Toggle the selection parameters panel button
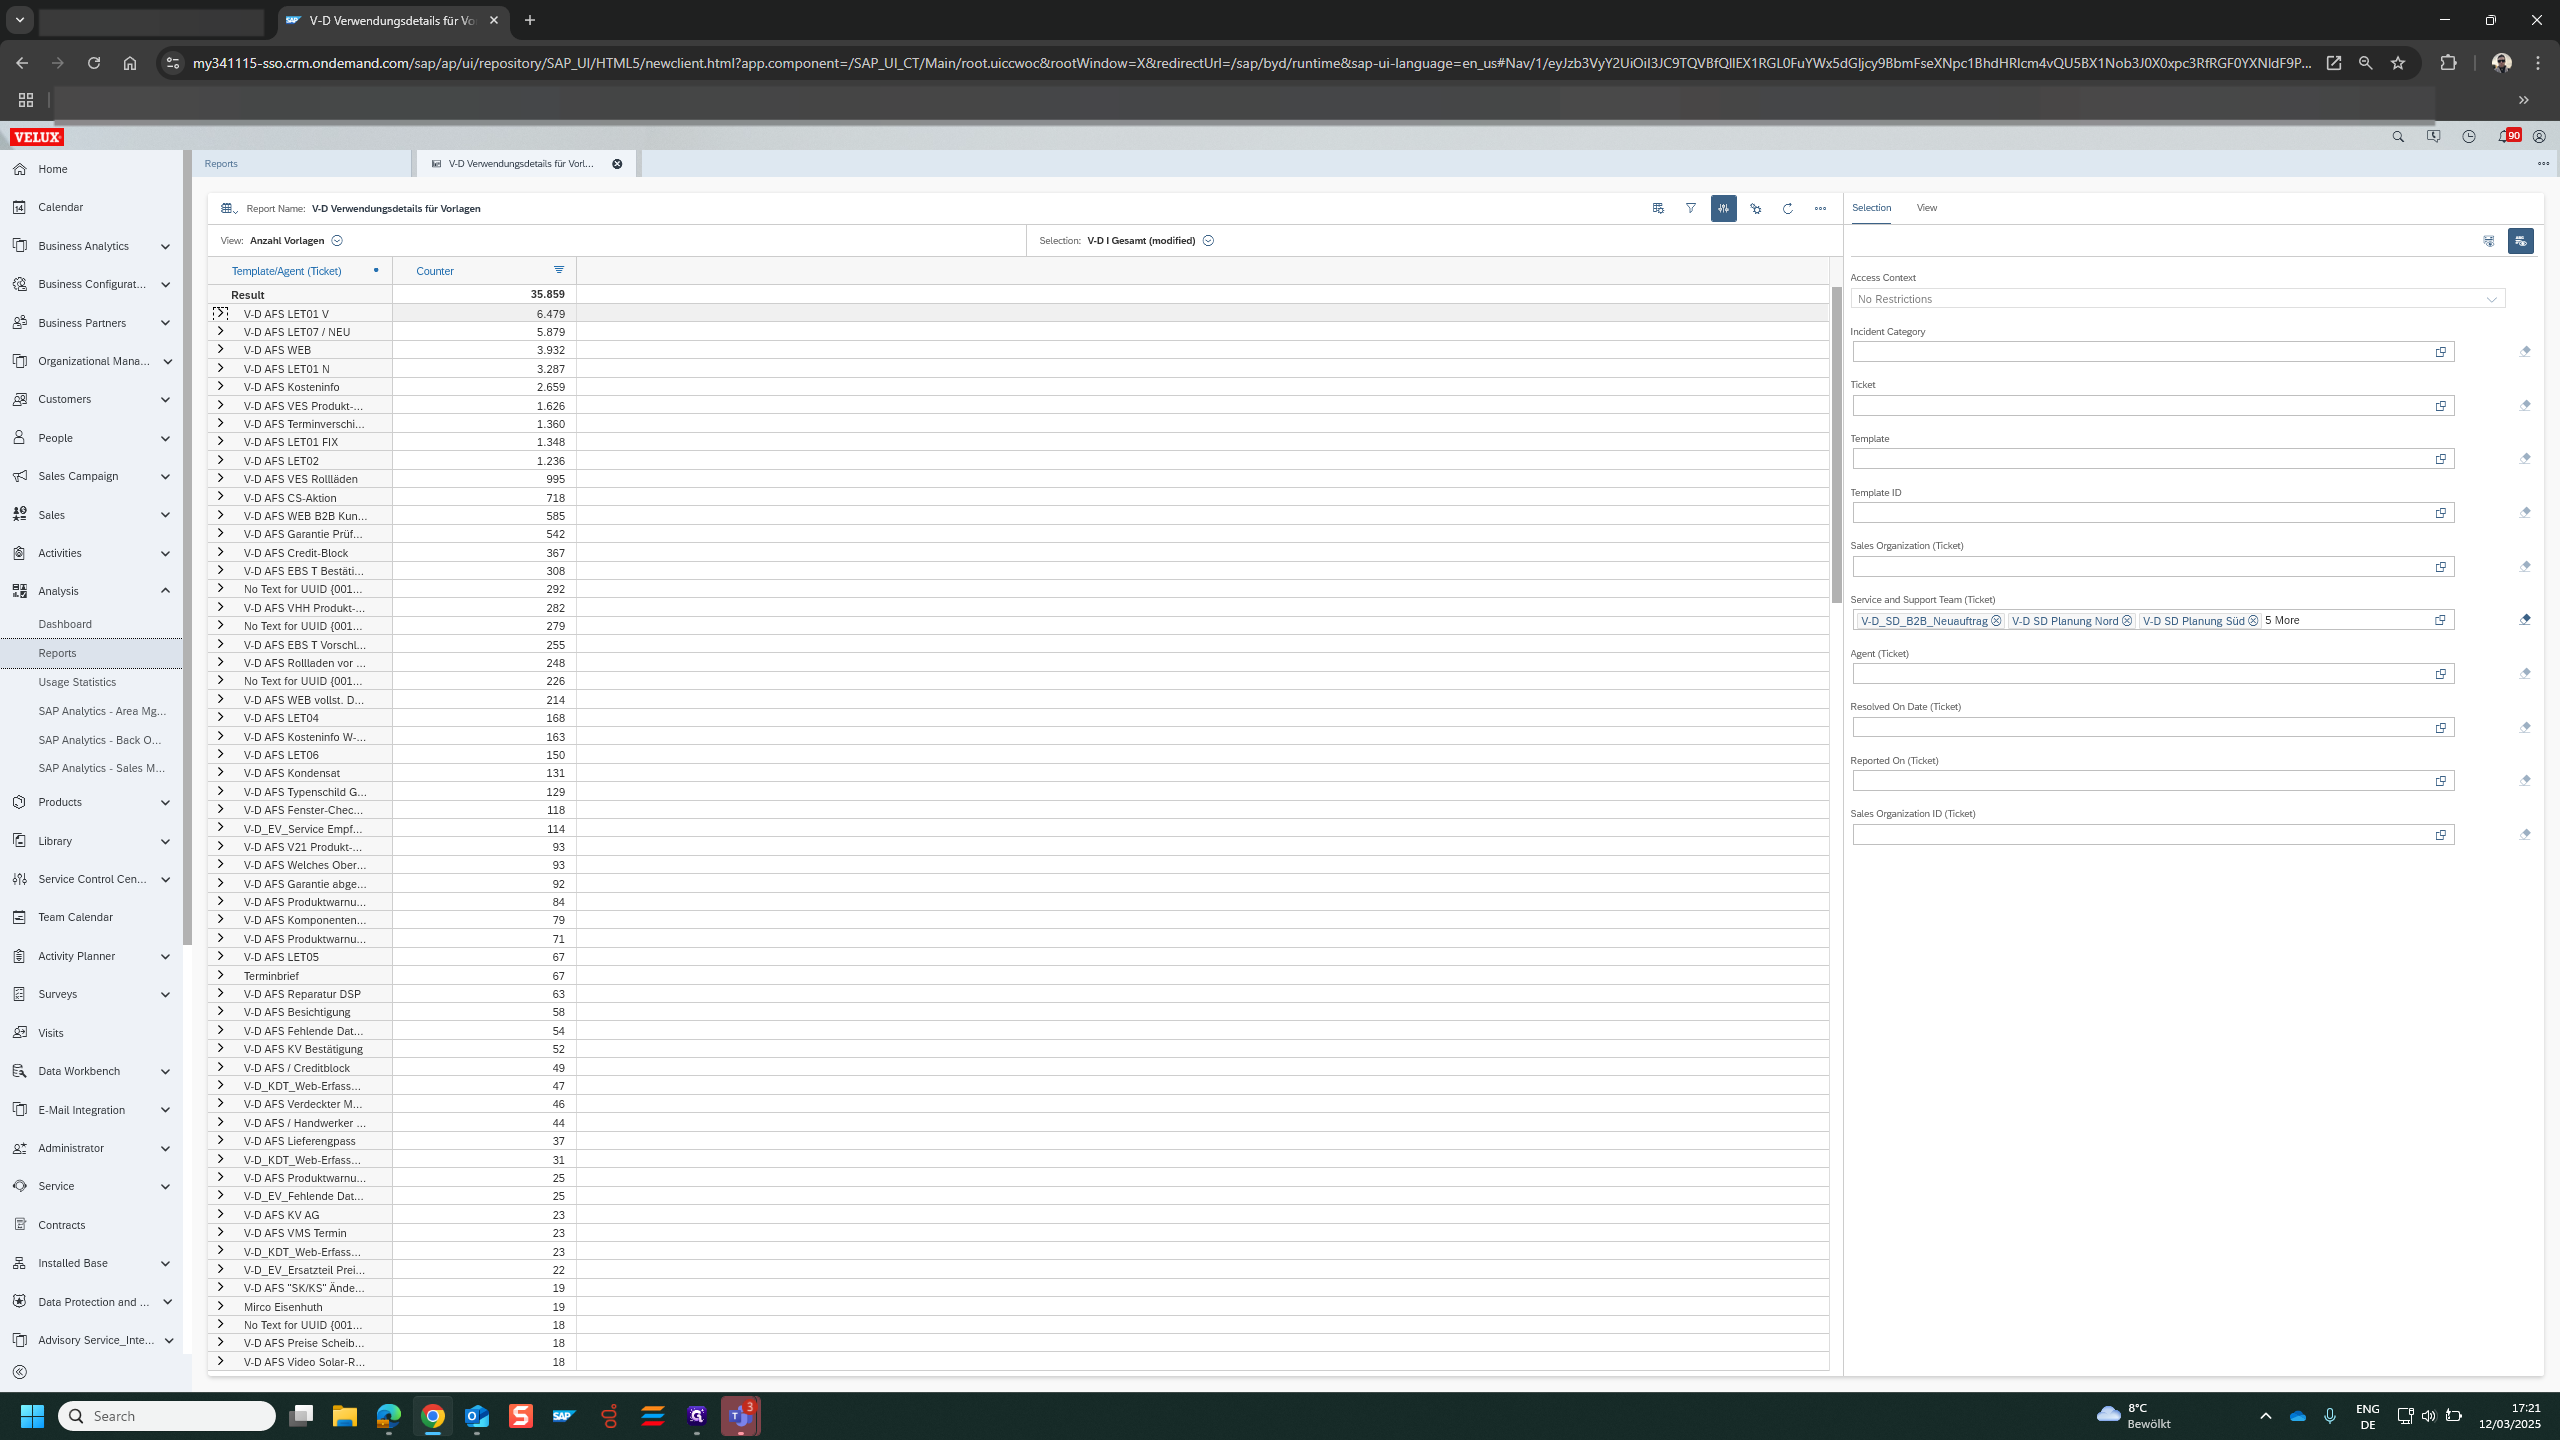The width and height of the screenshot is (2560, 1440). [1723, 208]
